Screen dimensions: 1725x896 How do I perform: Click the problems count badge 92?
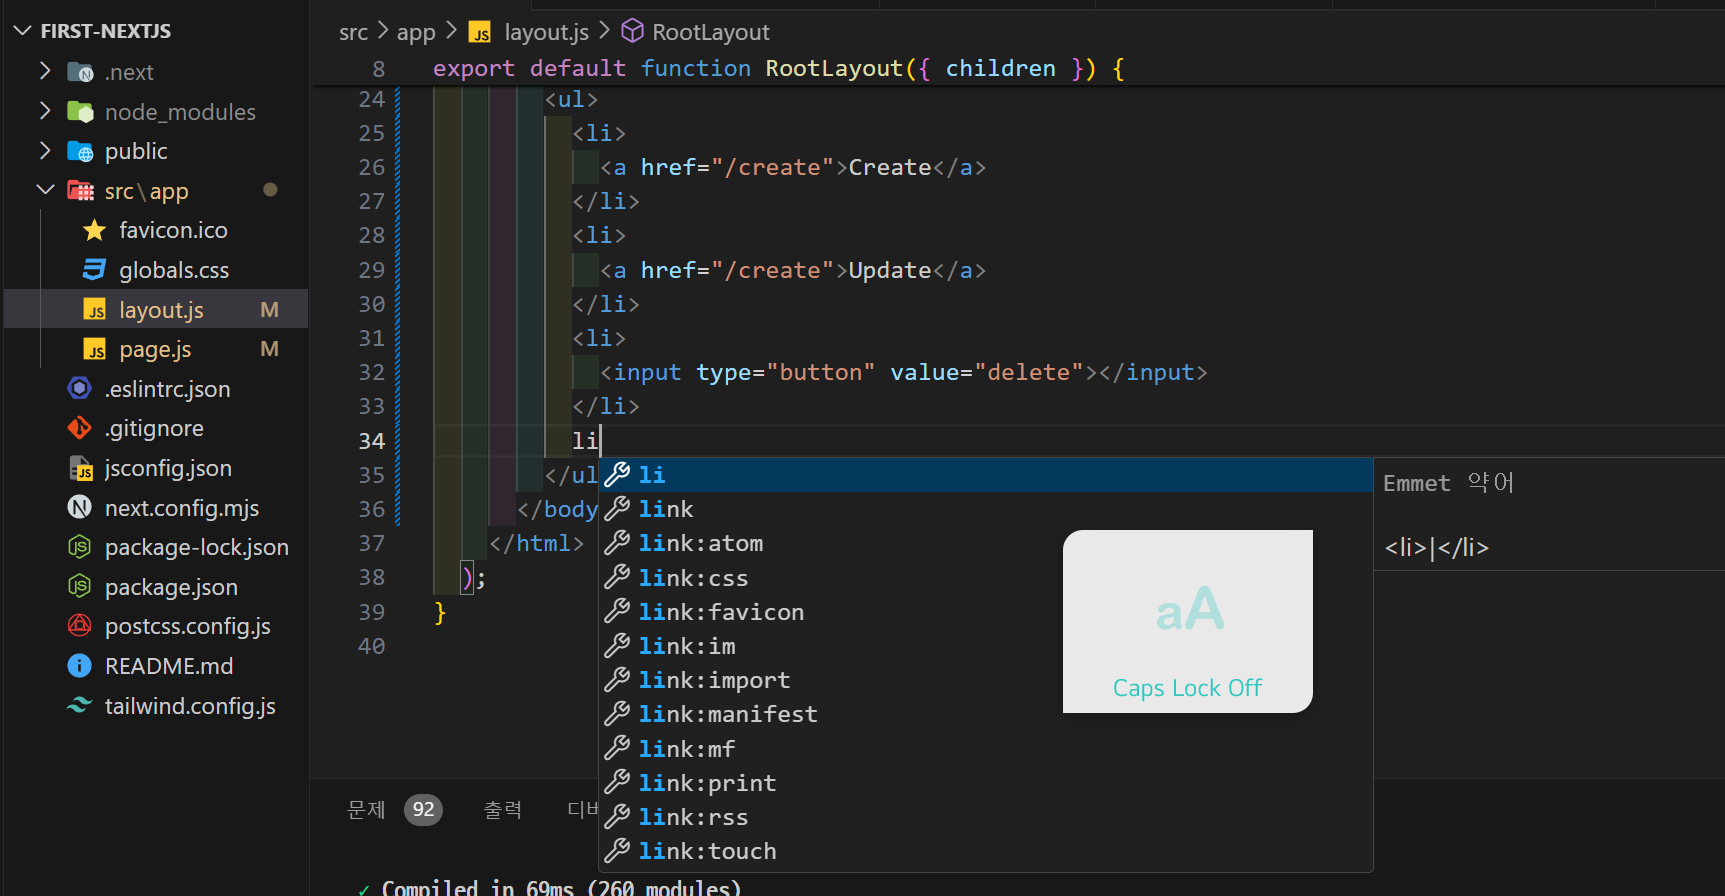tap(423, 809)
